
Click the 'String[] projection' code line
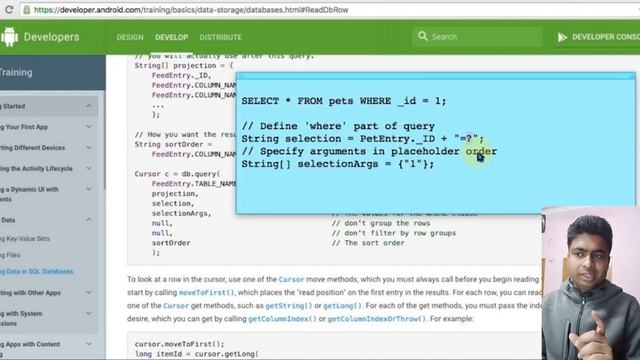coord(184,66)
